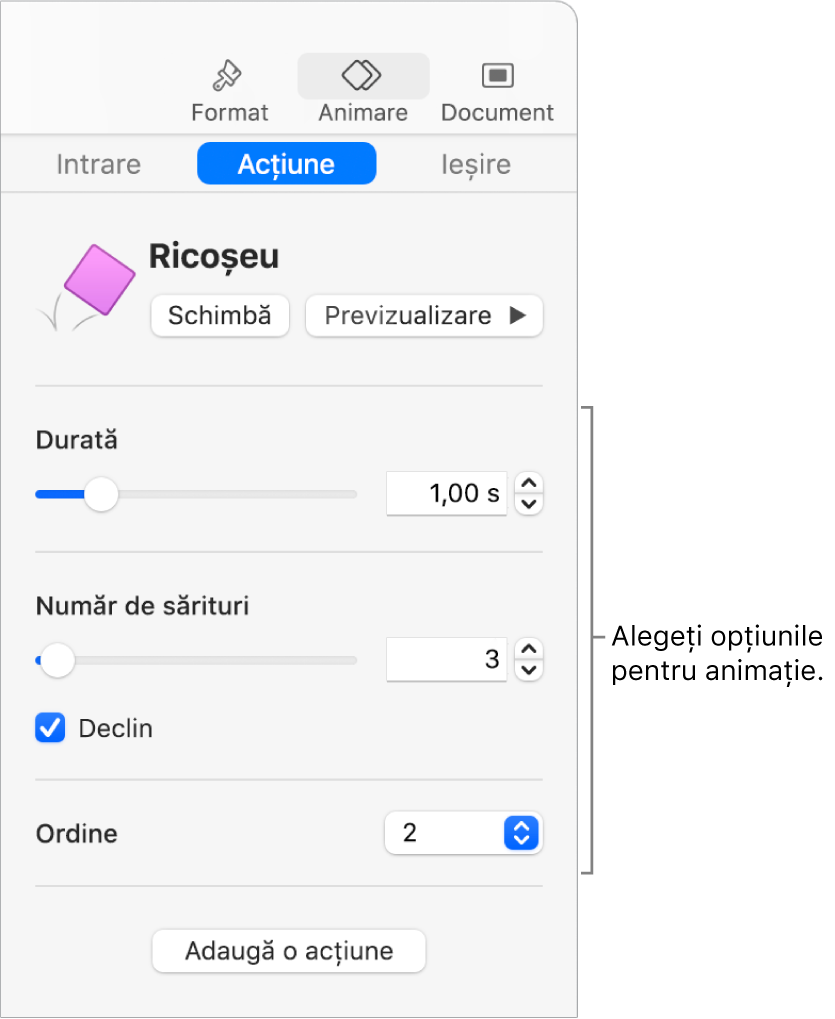Click the Ordine pop-up arrows icon
The width and height of the screenshot is (835, 1019).
click(521, 833)
